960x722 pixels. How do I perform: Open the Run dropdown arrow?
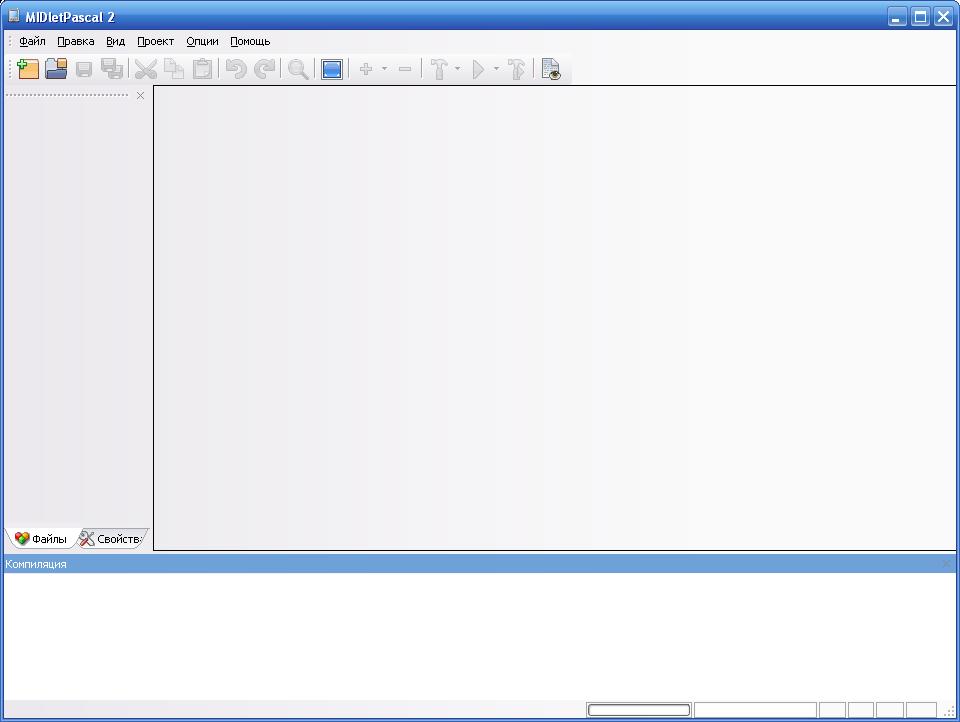[x=497, y=69]
